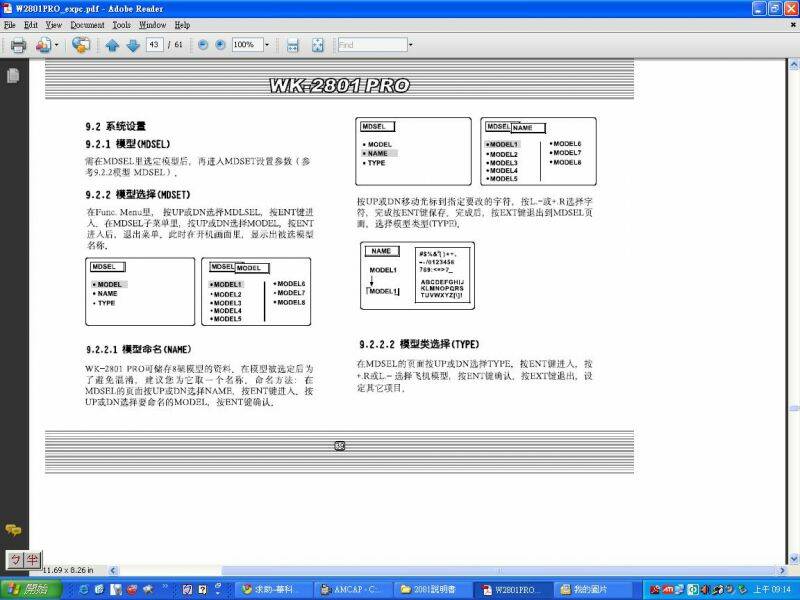This screenshot has height=600, width=800.
Task: Switch to the Chrome 求助 taskbar button
Action: [x=272, y=589]
